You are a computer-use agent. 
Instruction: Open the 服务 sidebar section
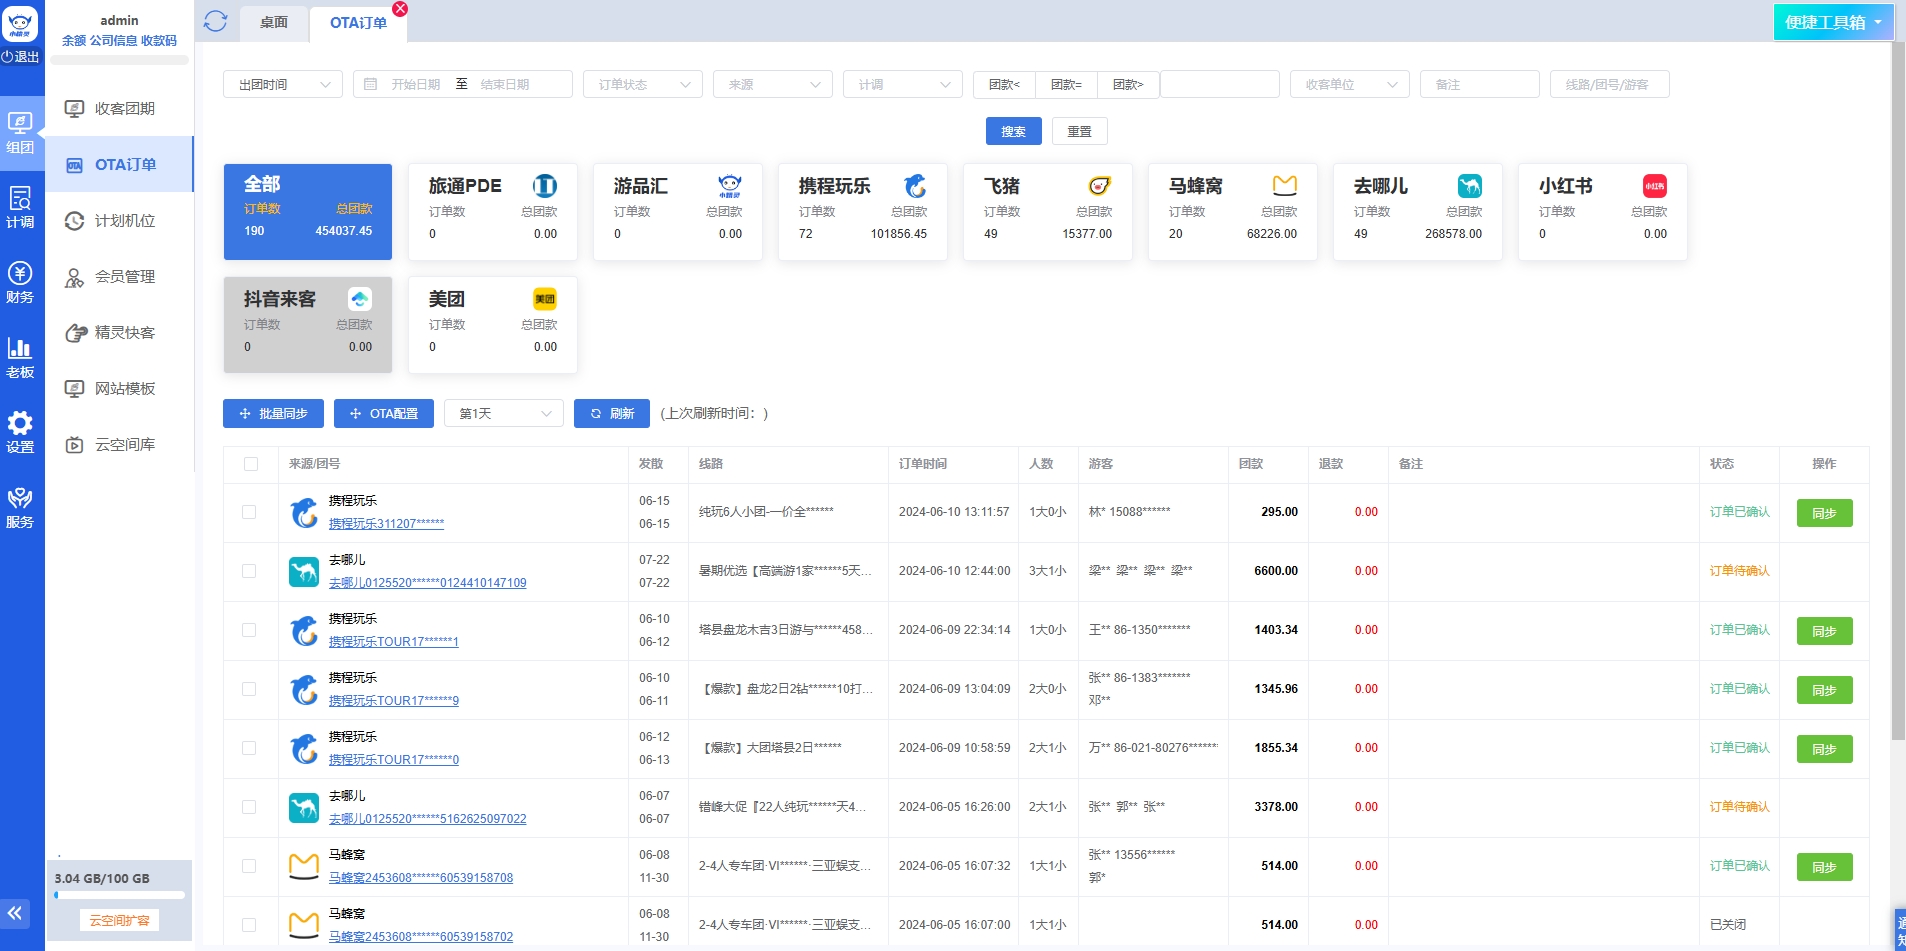[x=20, y=508]
